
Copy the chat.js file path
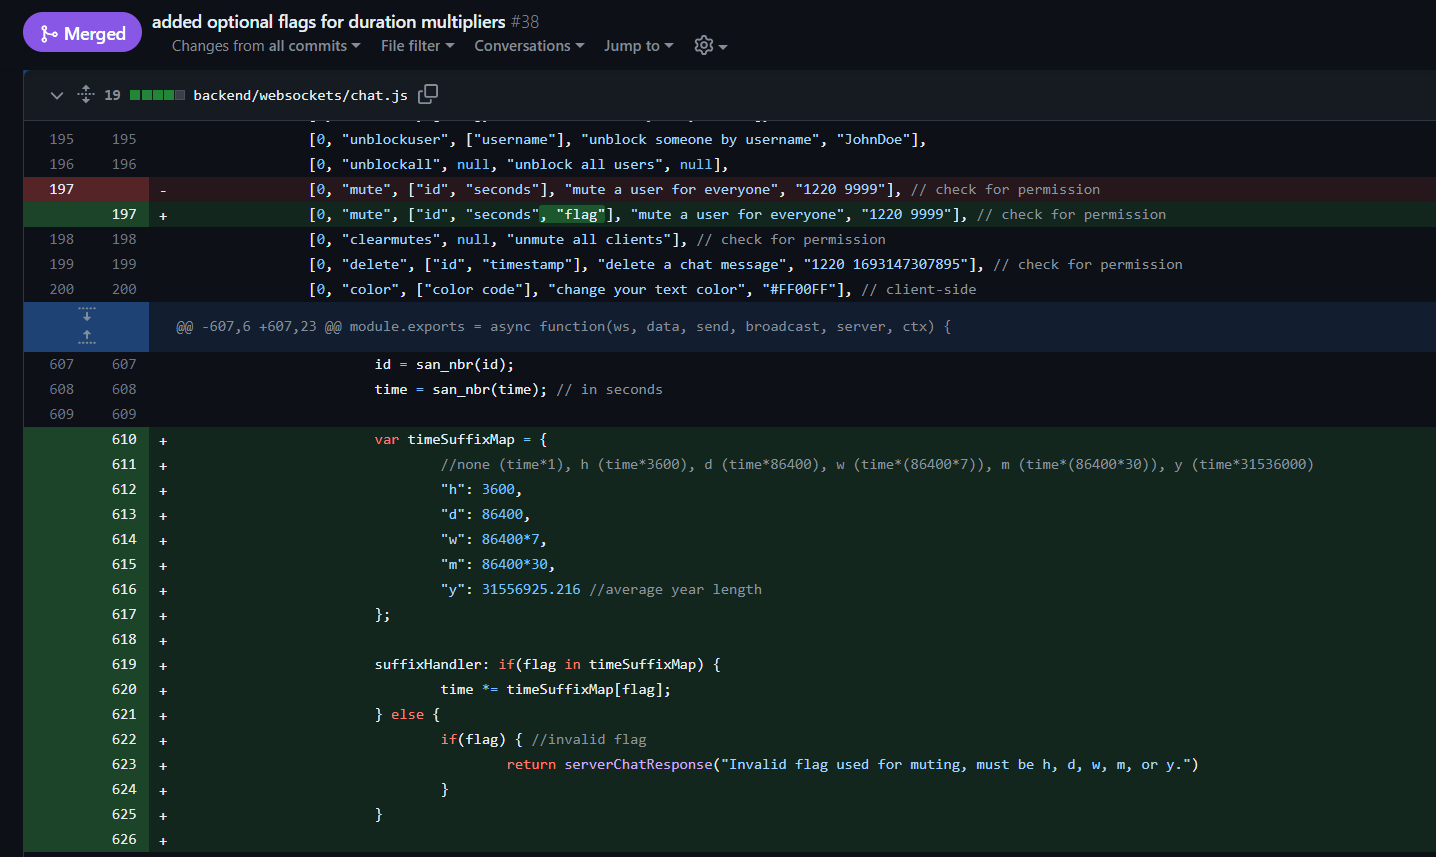tap(428, 94)
